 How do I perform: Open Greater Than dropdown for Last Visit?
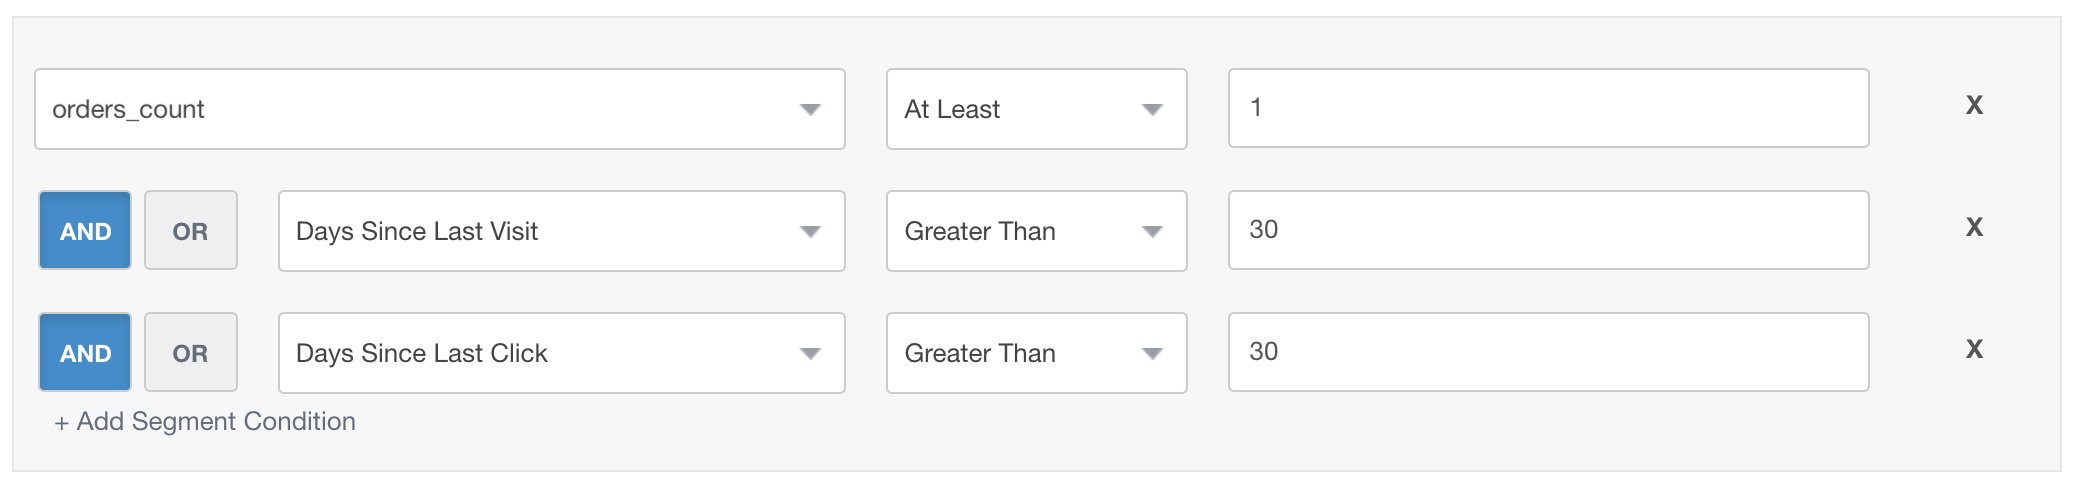(x=1036, y=231)
